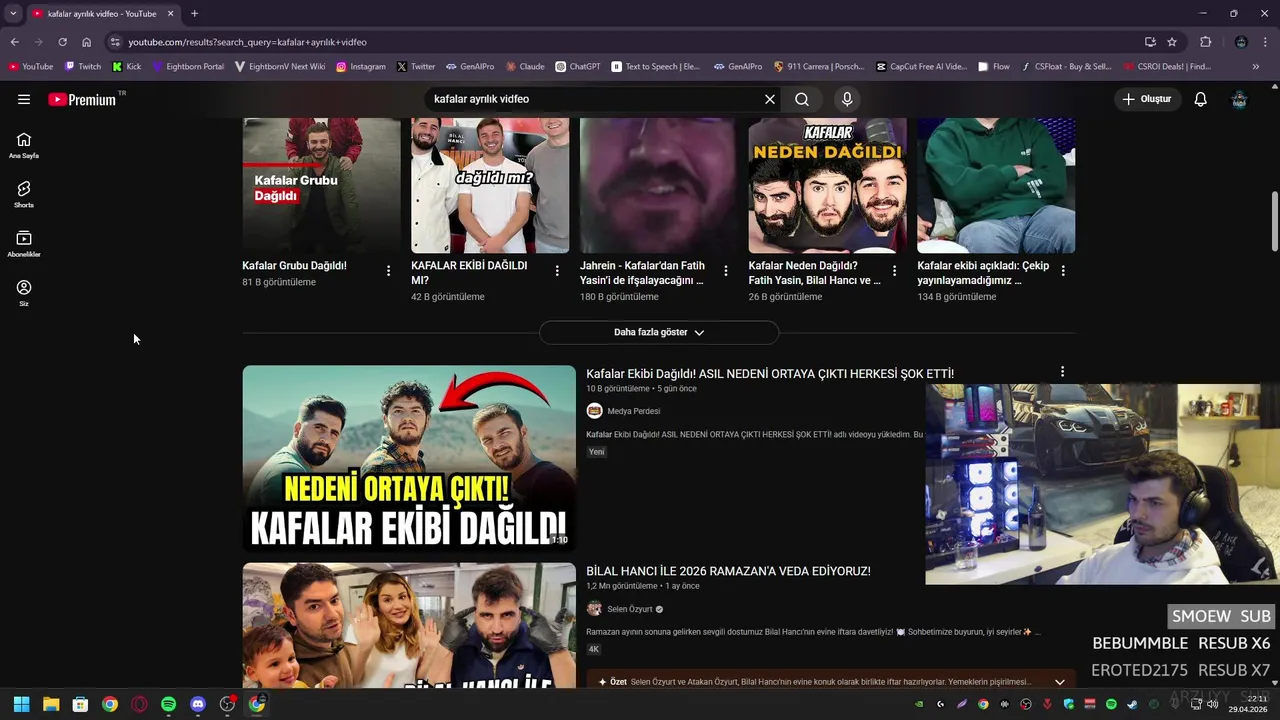
Task: Open a new browser tab with plus
Action: [x=194, y=14]
